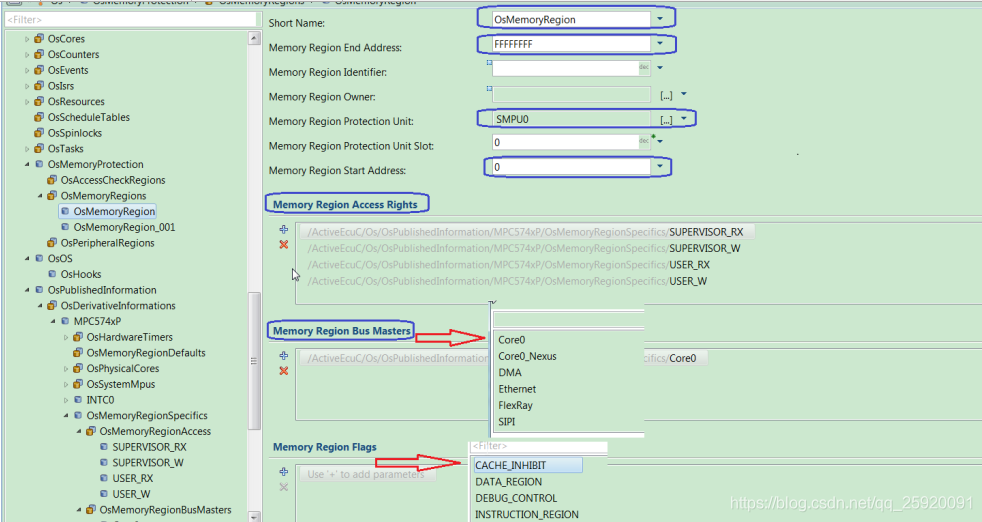
Task: Open Memory Region End Address dropdown arrow
Action: tap(660, 44)
